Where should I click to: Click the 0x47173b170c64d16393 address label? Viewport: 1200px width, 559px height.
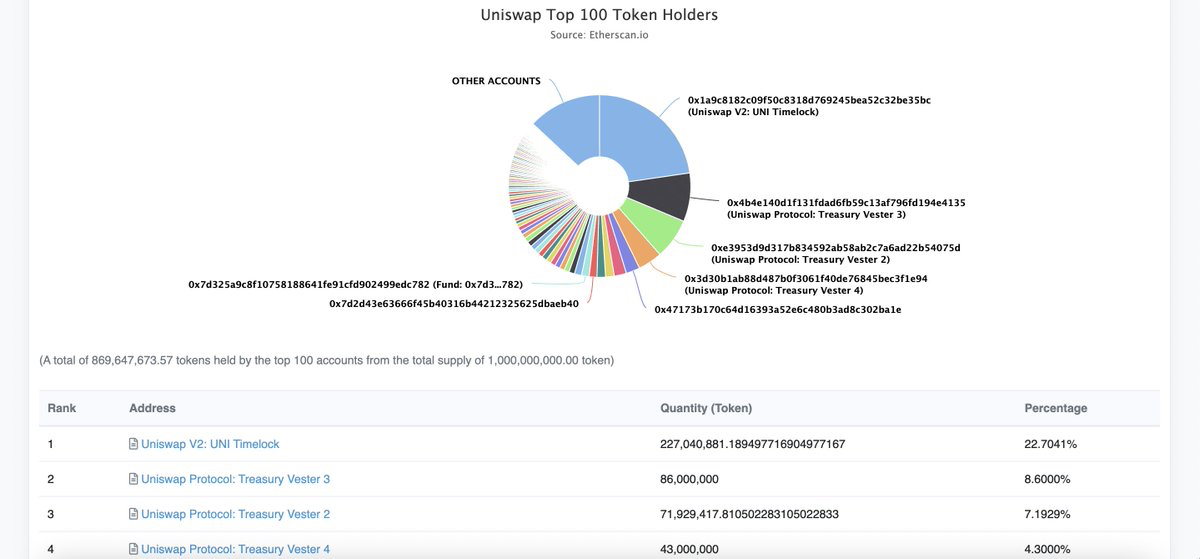pos(778,310)
